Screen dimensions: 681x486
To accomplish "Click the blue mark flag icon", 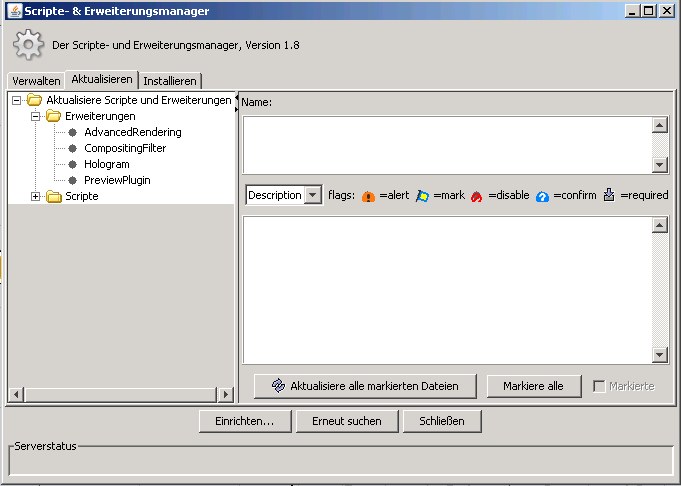I will pos(422,196).
